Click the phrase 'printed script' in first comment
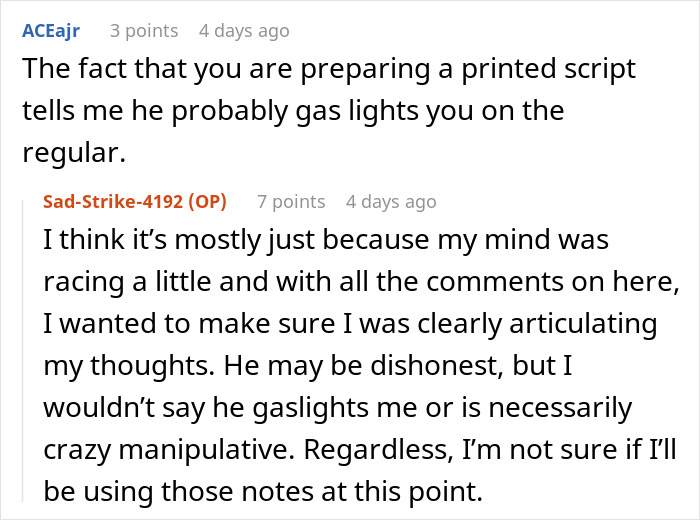This screenshot has height=520, width=700. (x=548, y=70)
